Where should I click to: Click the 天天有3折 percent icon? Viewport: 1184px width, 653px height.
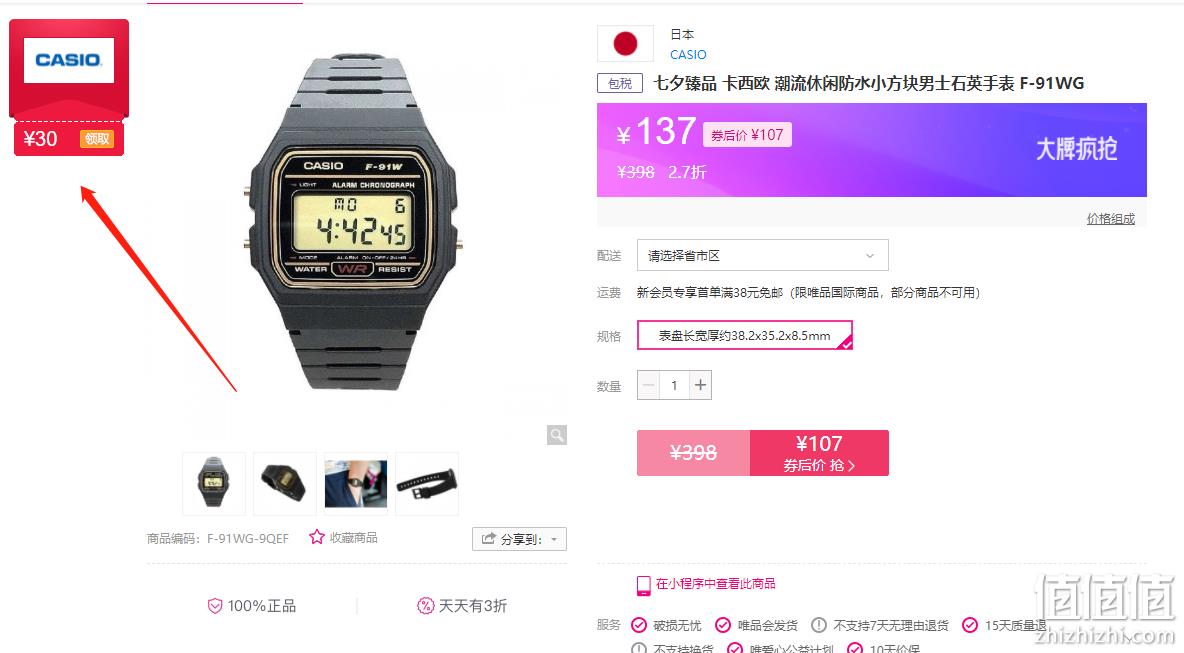(426, 605)
